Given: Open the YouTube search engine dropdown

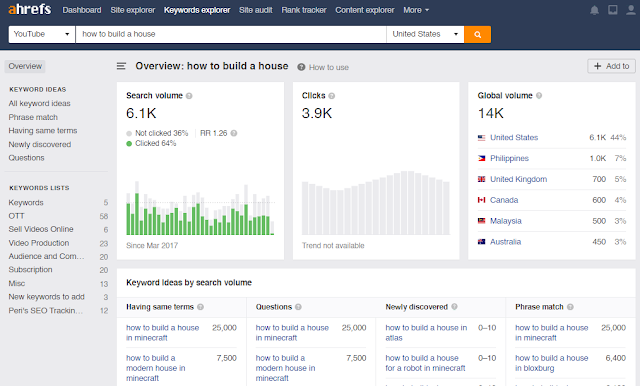Looking at the screenshot, I should [x=42, y=34].
